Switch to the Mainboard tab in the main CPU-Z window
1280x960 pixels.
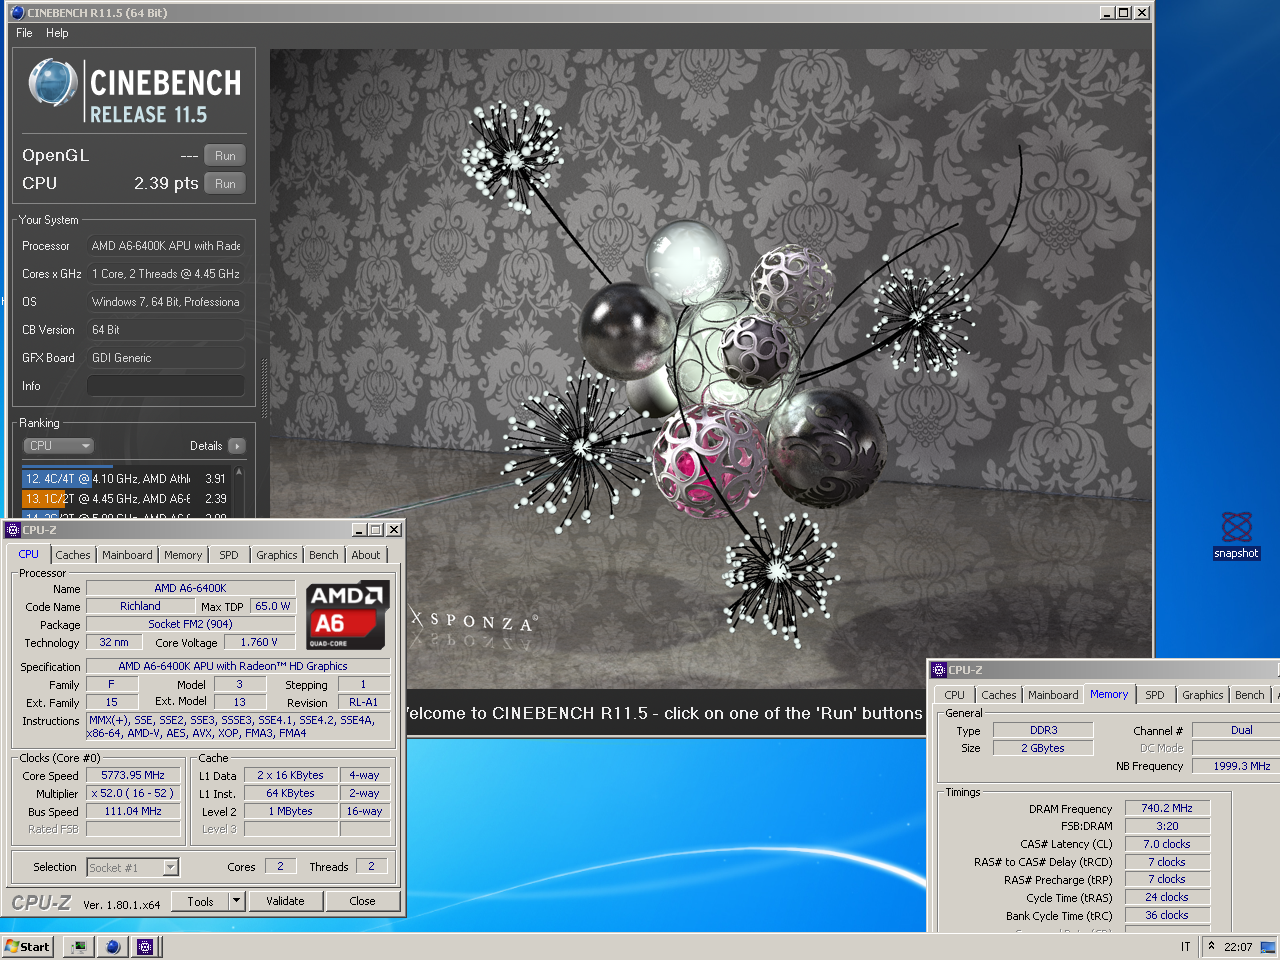coord(127,555)
